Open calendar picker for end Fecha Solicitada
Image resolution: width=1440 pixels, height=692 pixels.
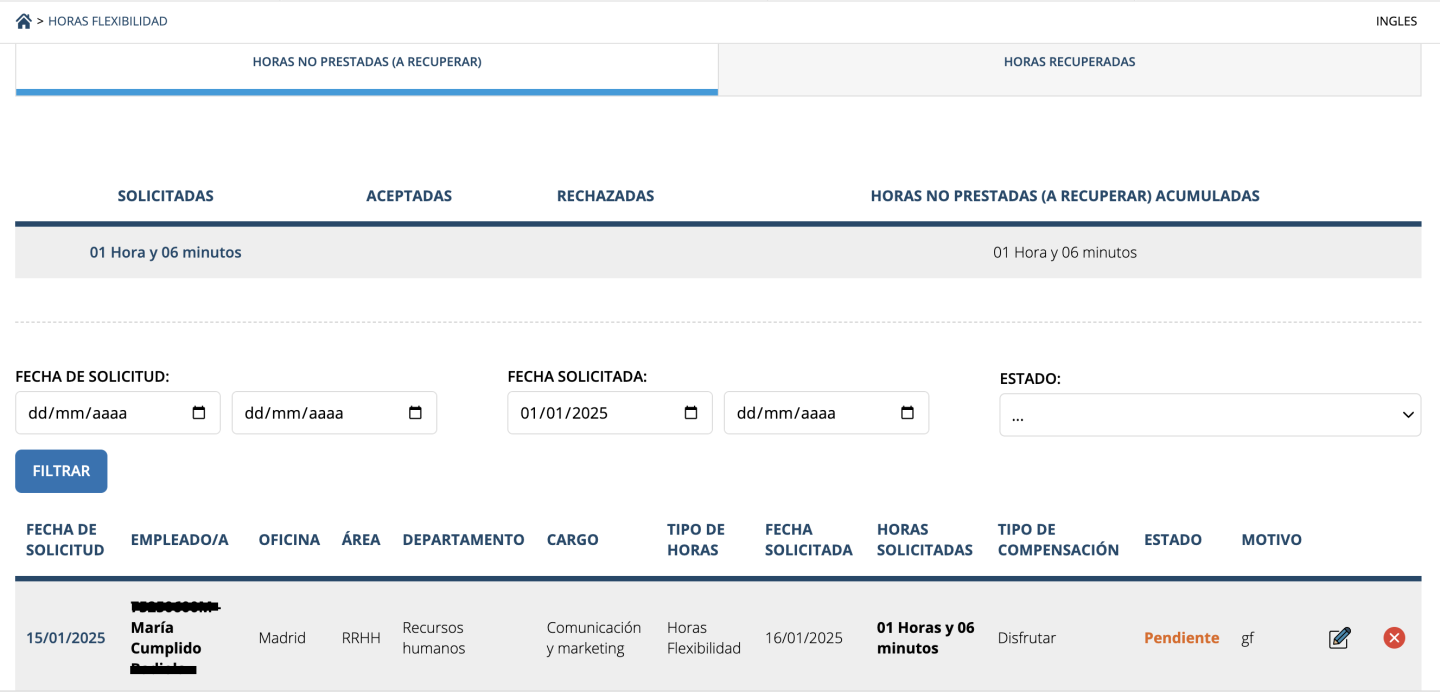[908, 413]
